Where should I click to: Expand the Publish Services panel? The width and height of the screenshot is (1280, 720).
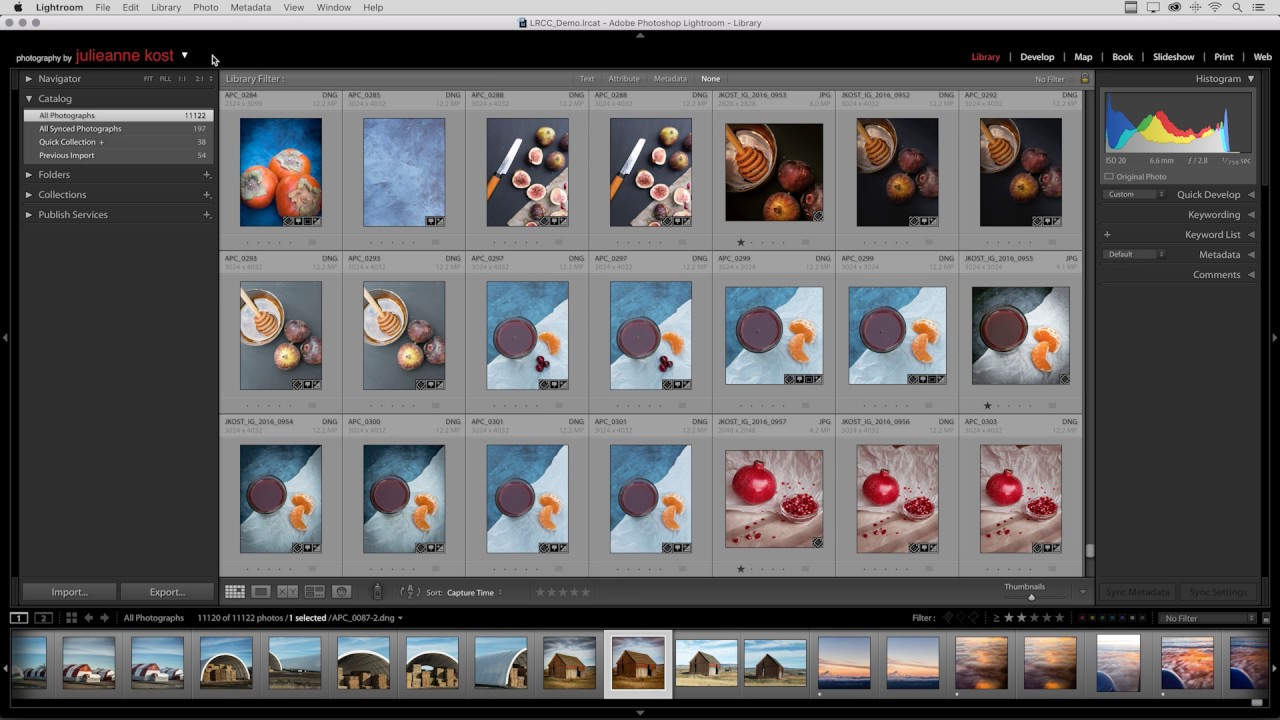click(x=29, y=215)
